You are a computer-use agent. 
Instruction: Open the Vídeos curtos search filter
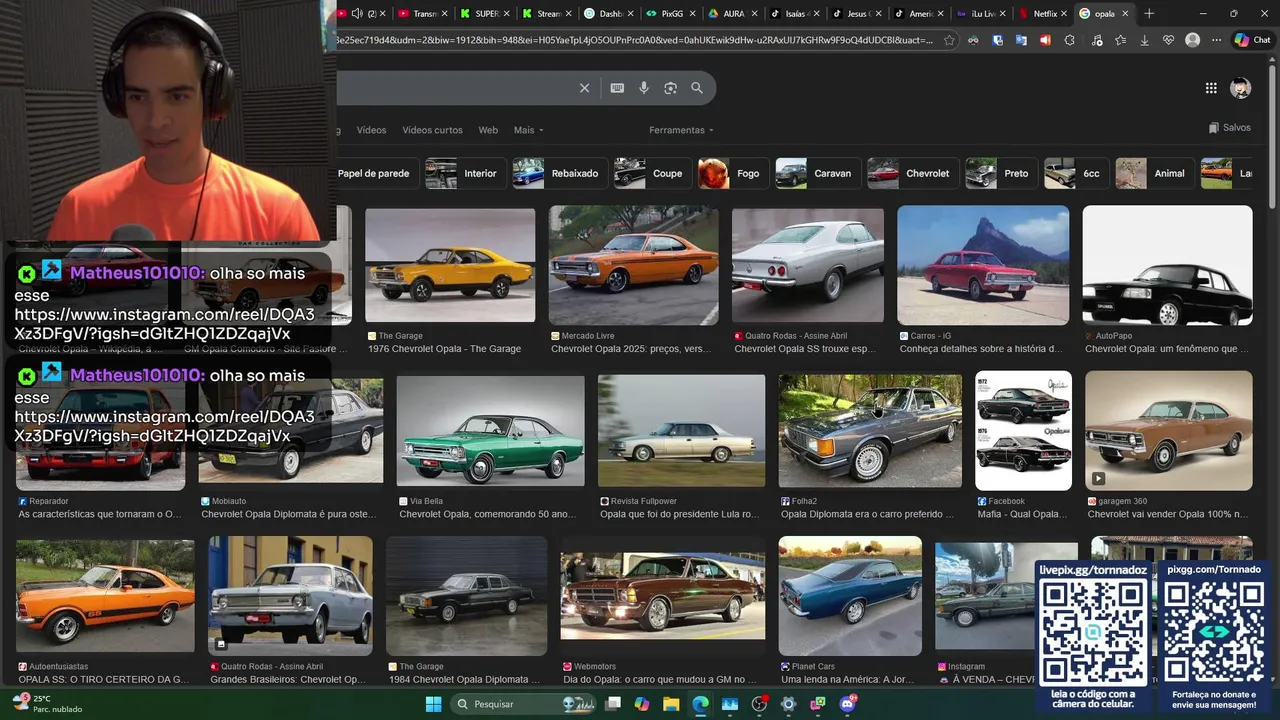(x=432, y=130)
